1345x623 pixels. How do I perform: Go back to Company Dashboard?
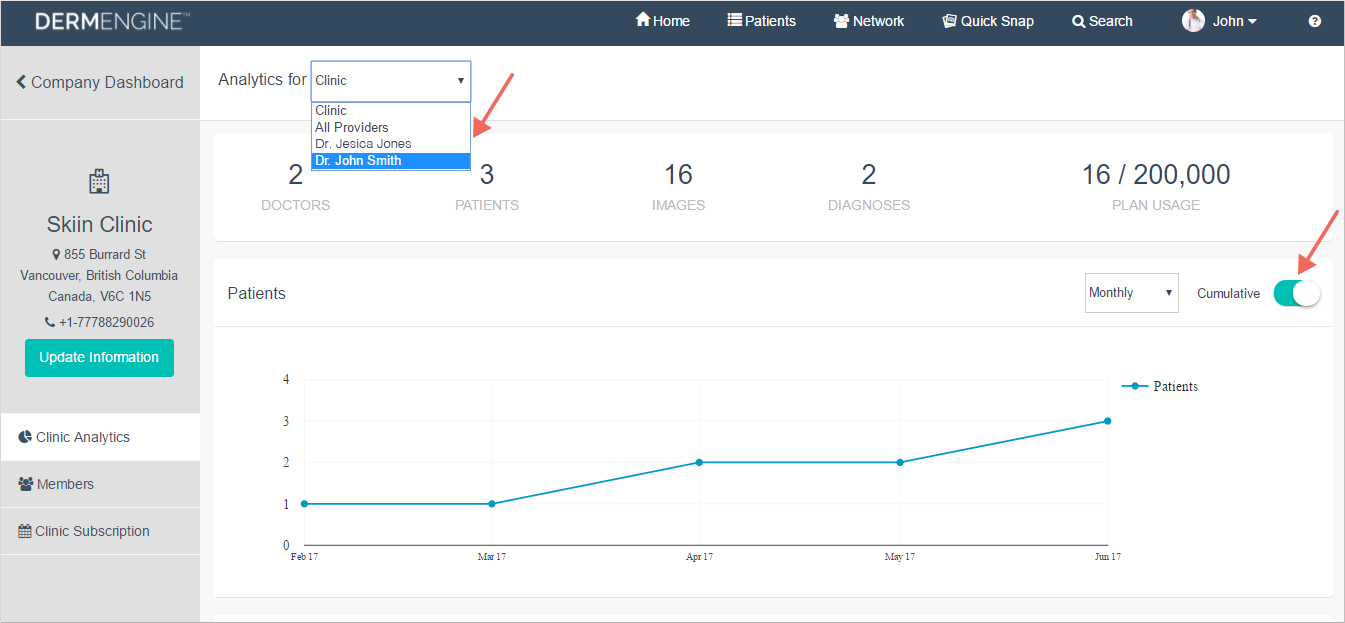[99, 83]
